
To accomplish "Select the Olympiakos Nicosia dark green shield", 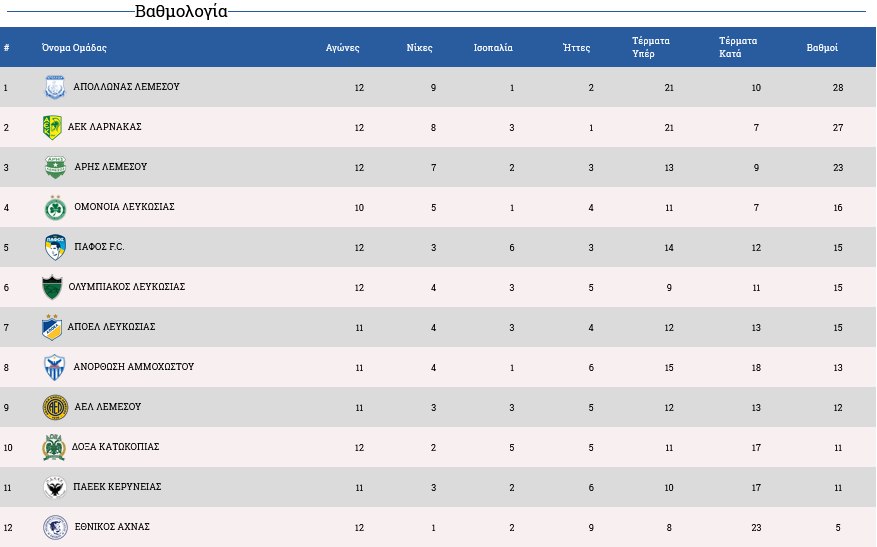I will coord(52,287).
